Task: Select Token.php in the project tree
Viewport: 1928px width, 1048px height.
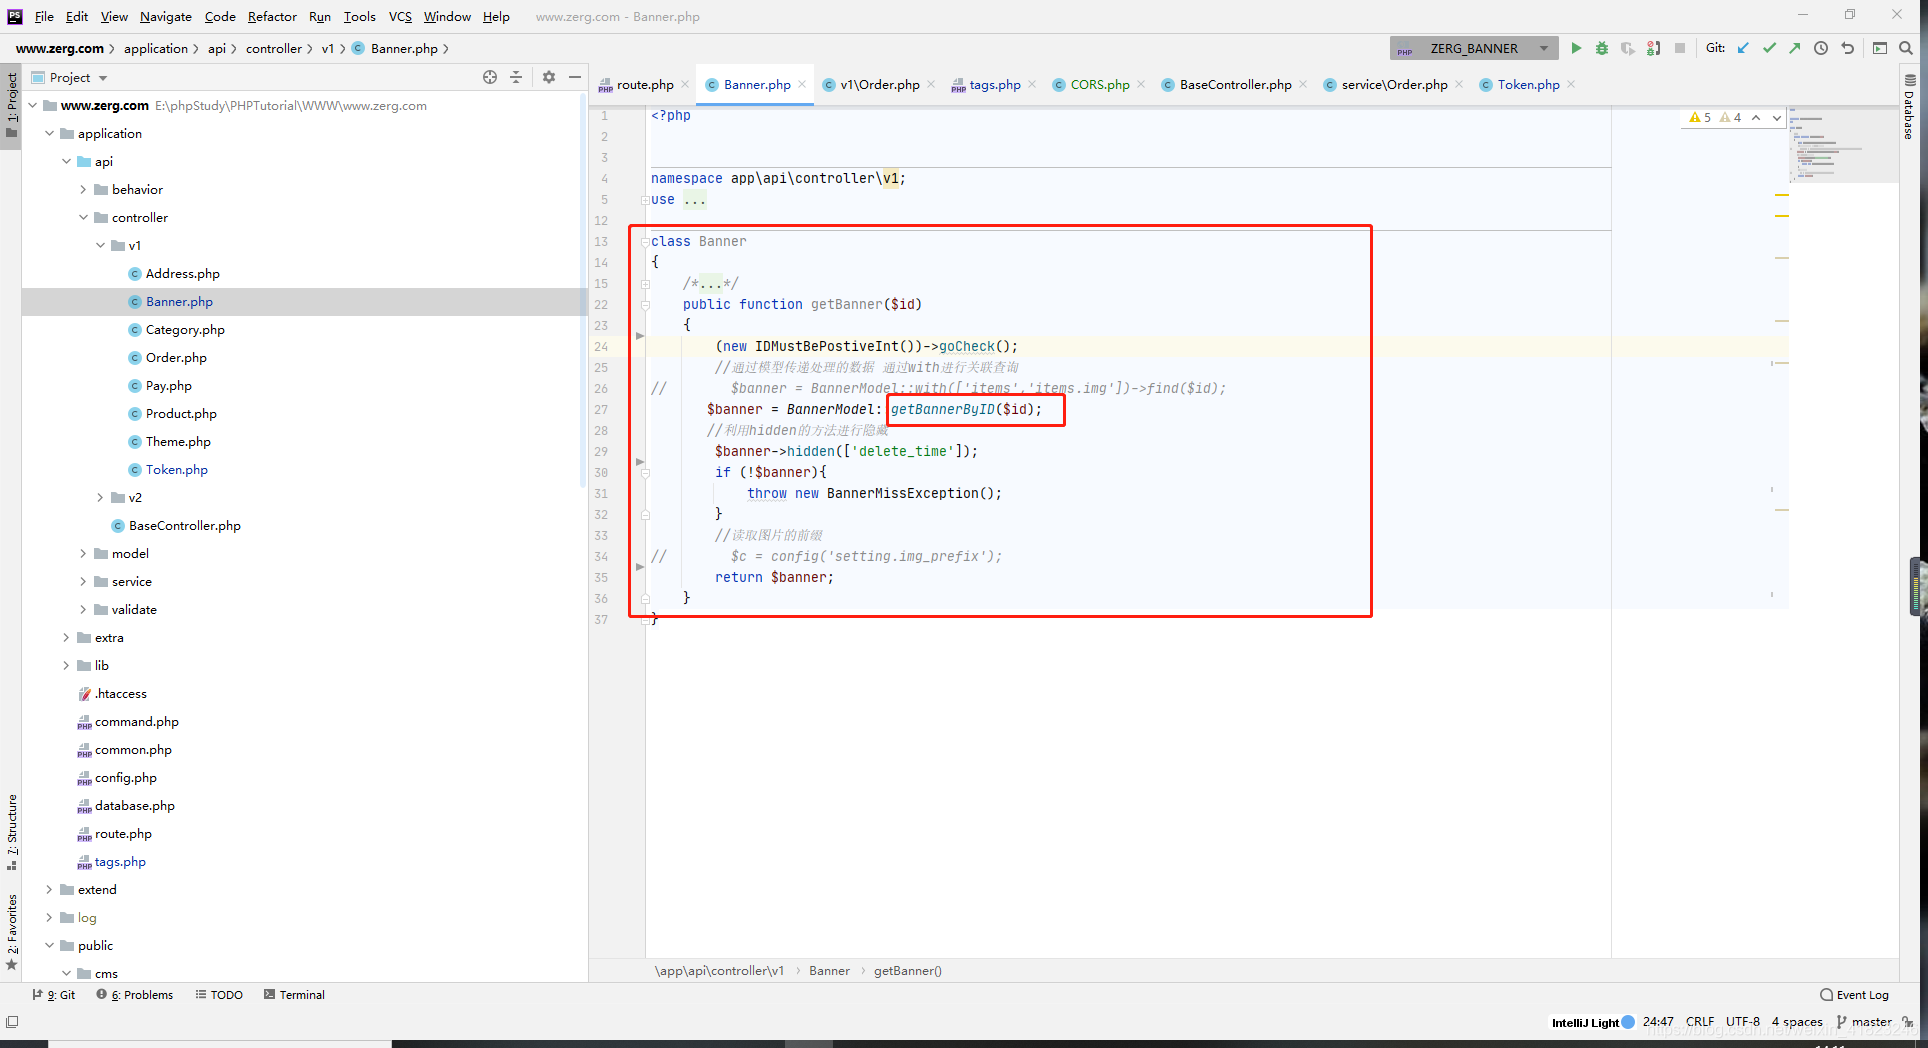Action: [x=177, y=470]
